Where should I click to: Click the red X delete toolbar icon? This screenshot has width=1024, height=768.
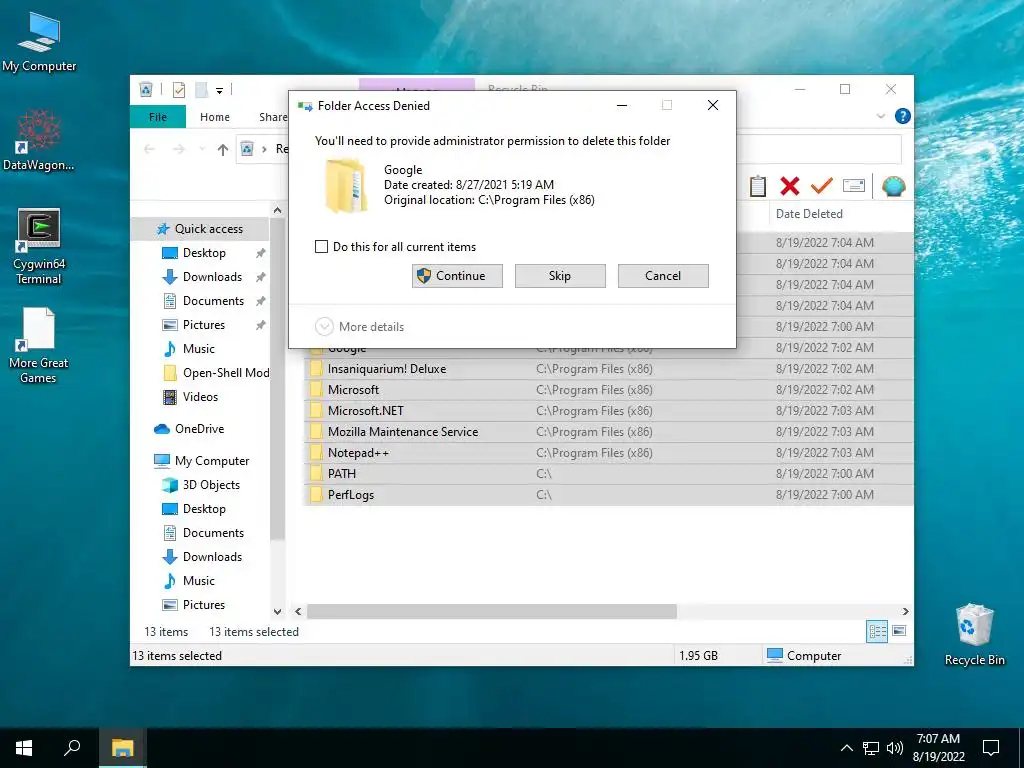(790, 186)
